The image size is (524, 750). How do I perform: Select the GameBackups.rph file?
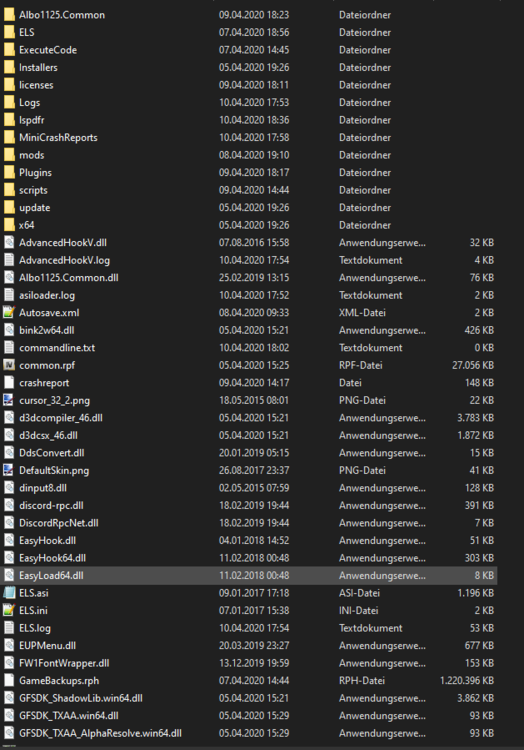click(x=59, y=681)
